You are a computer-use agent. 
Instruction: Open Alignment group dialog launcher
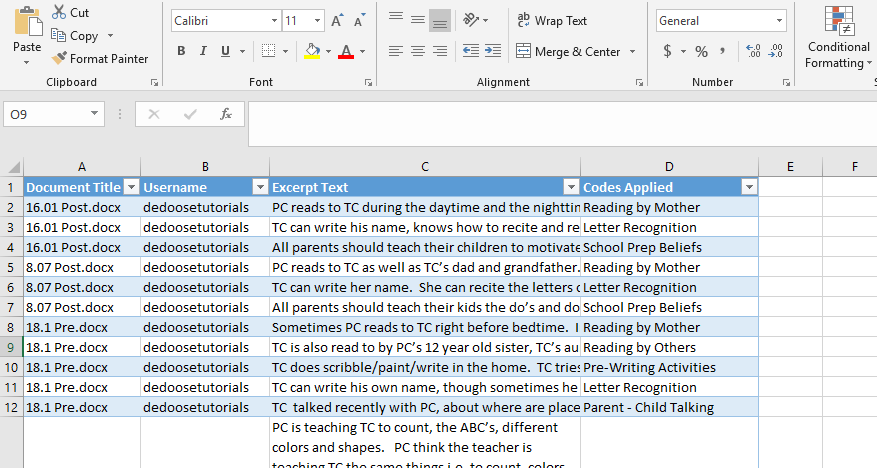pos(639,82)
